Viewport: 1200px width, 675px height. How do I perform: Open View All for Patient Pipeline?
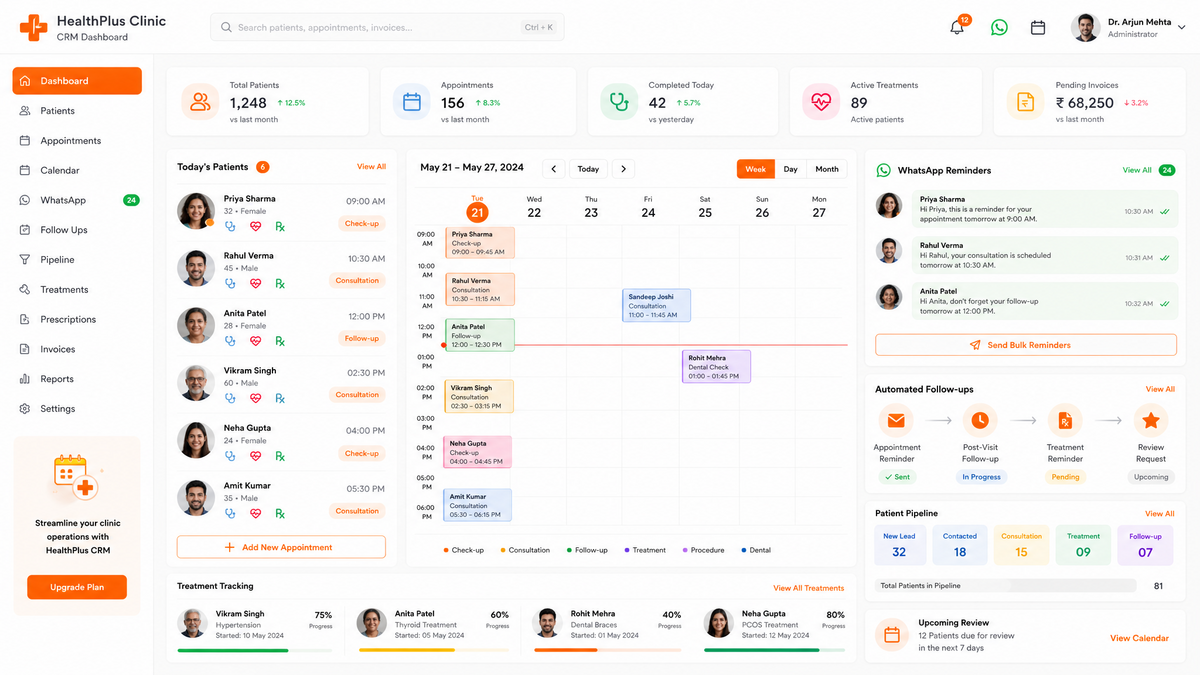1160,514
